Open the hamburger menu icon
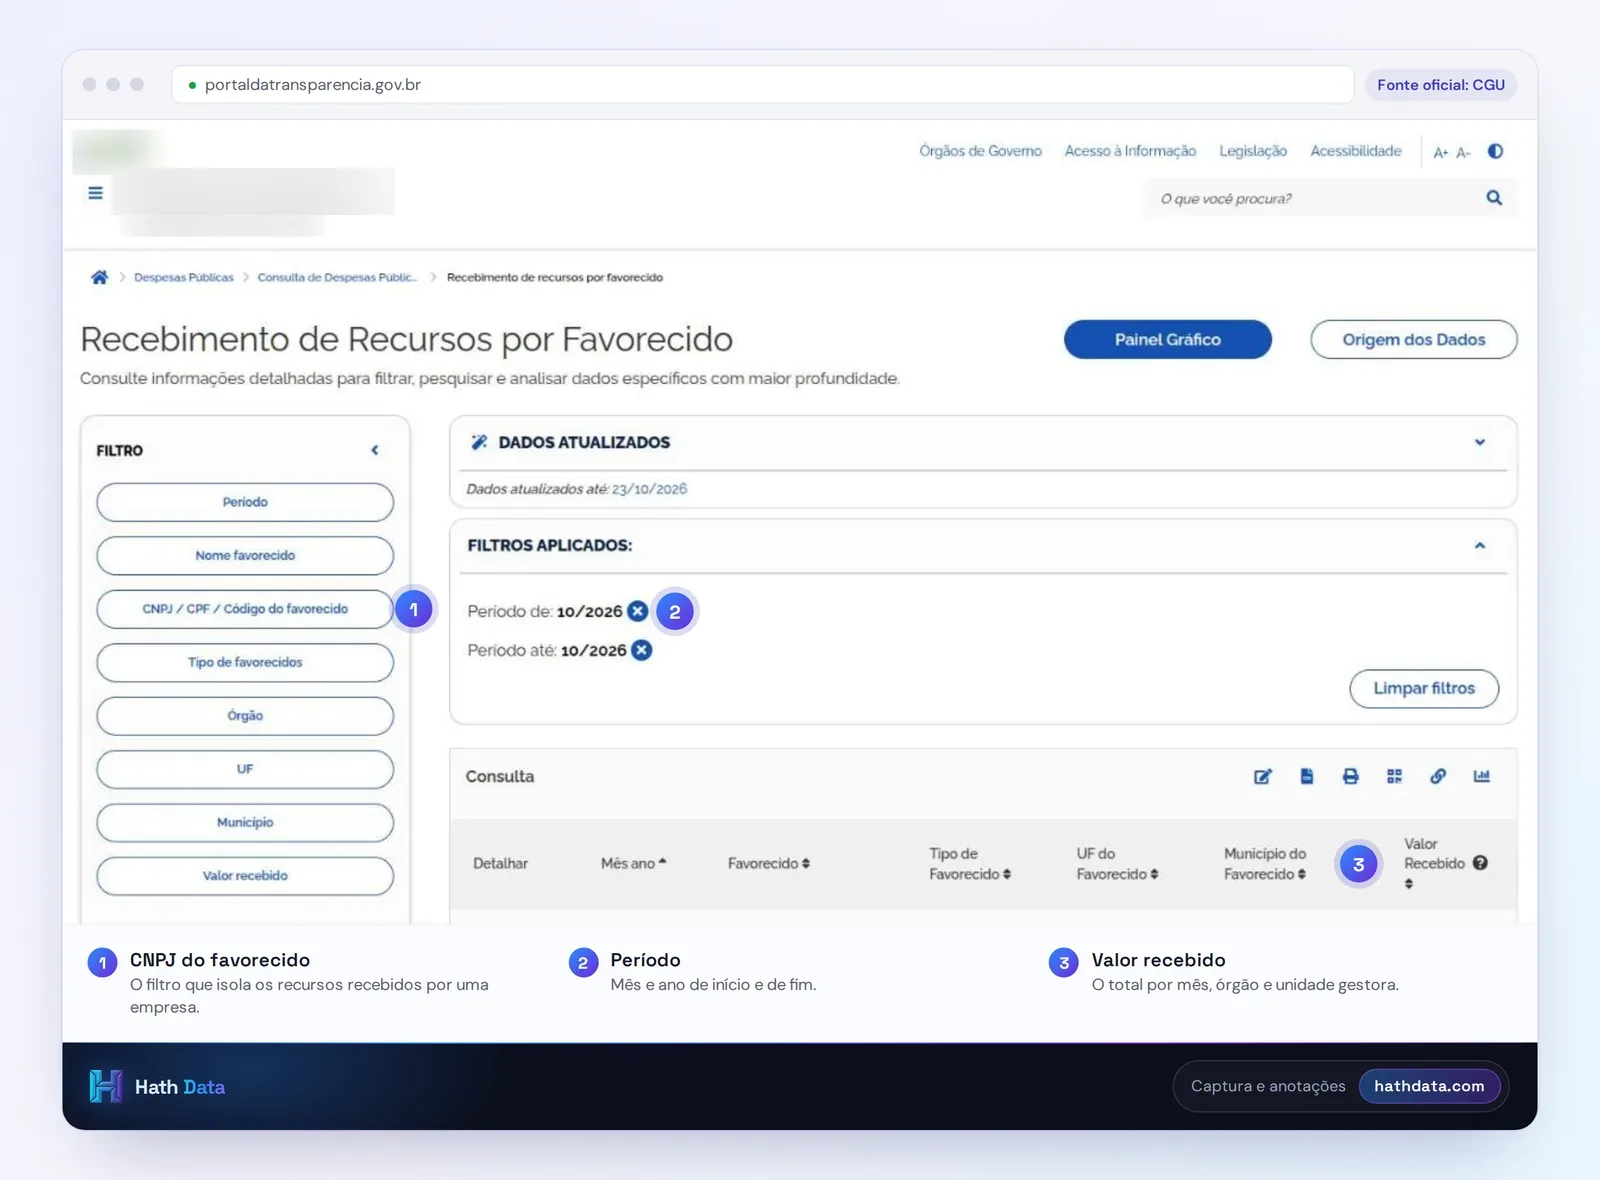1600x1180 pixels. 95,193
